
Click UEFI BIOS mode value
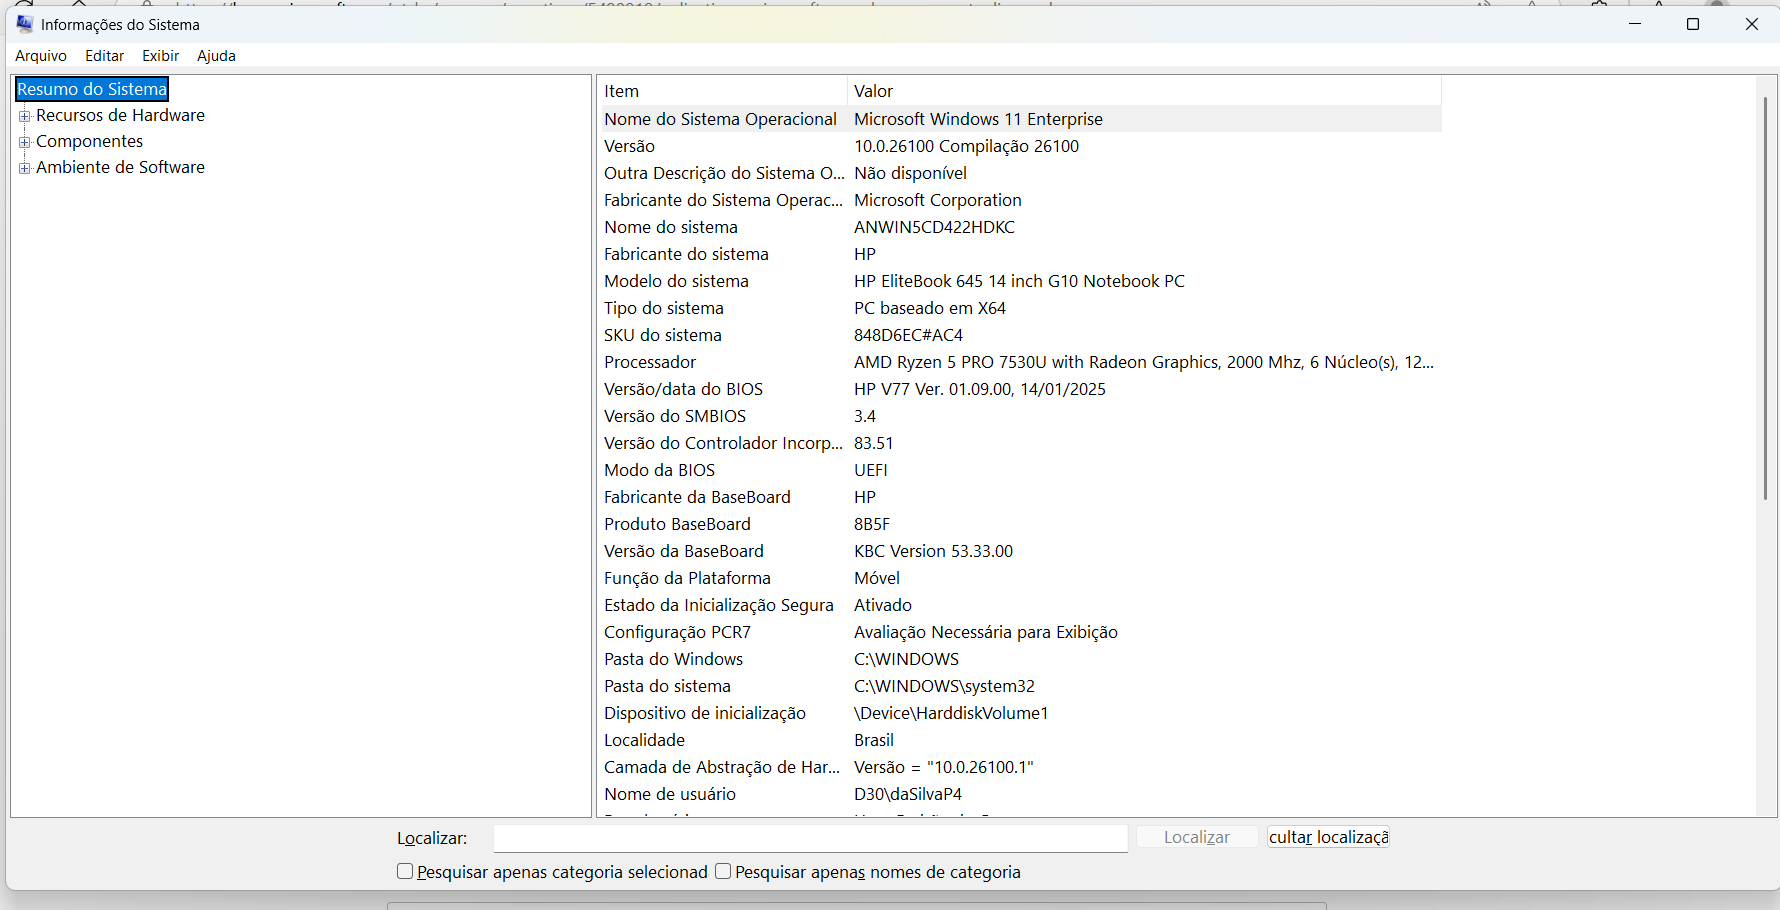pos(870,470)
